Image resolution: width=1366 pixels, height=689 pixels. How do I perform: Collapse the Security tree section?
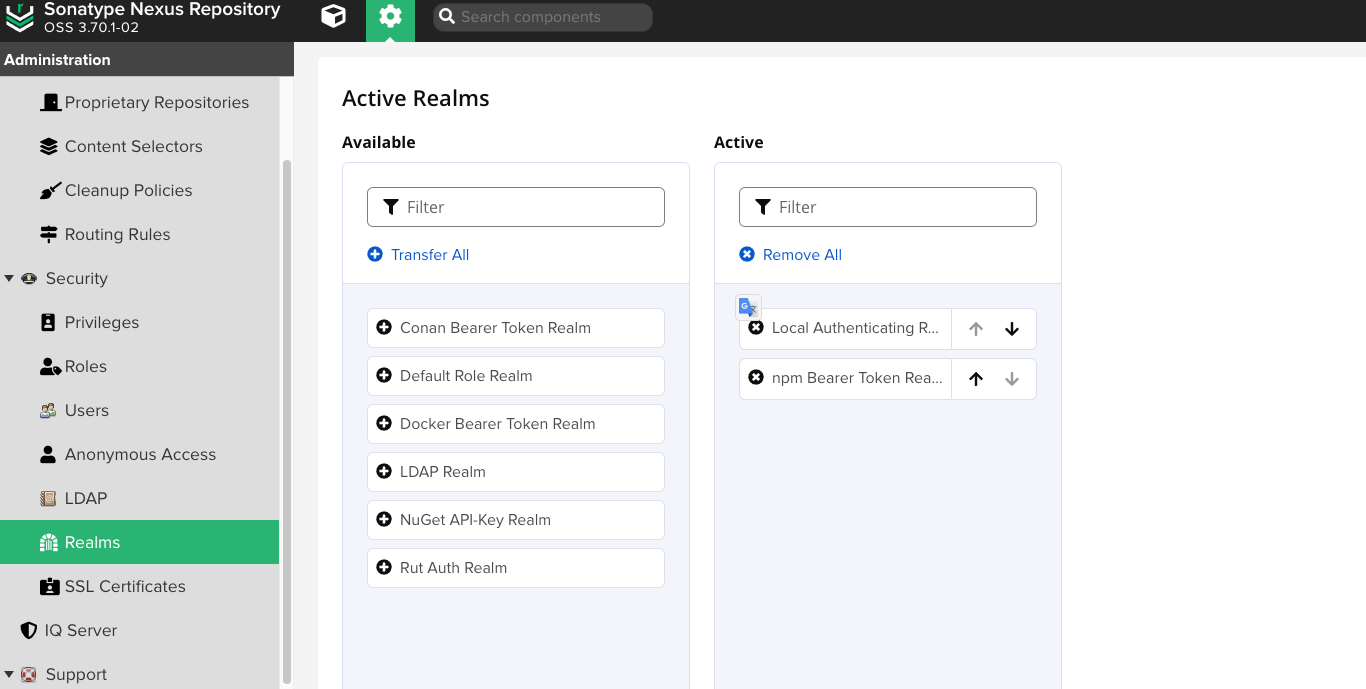pos(9,279)
